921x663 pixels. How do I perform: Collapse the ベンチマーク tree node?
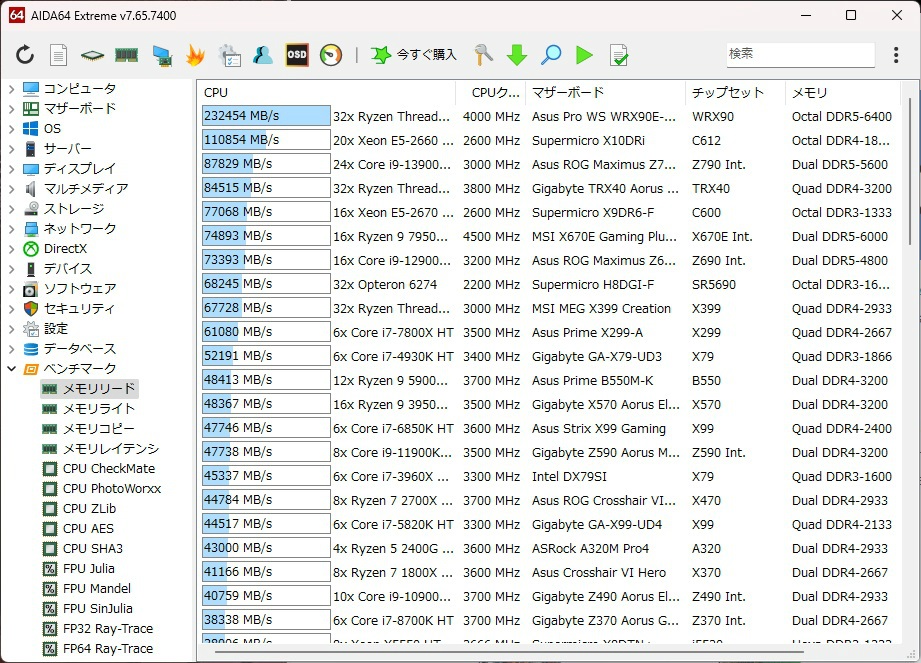tap(12, 369)
